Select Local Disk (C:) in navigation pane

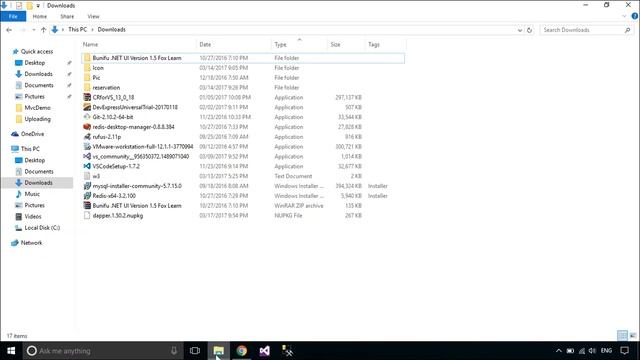42,228
